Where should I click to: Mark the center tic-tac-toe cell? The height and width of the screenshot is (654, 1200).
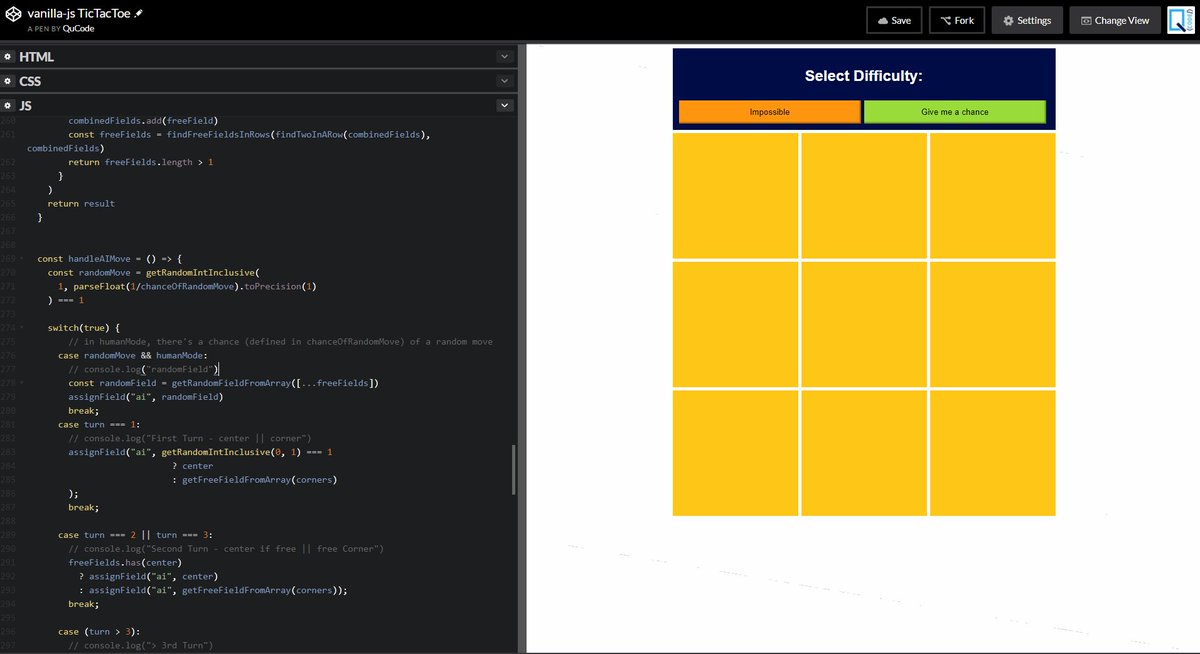pos(864,324)
